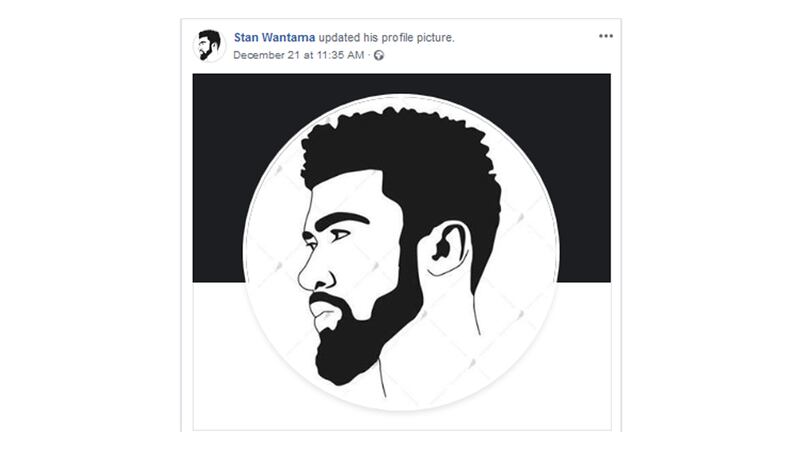Click the first name 'Stan' in header

click(246, 38)
